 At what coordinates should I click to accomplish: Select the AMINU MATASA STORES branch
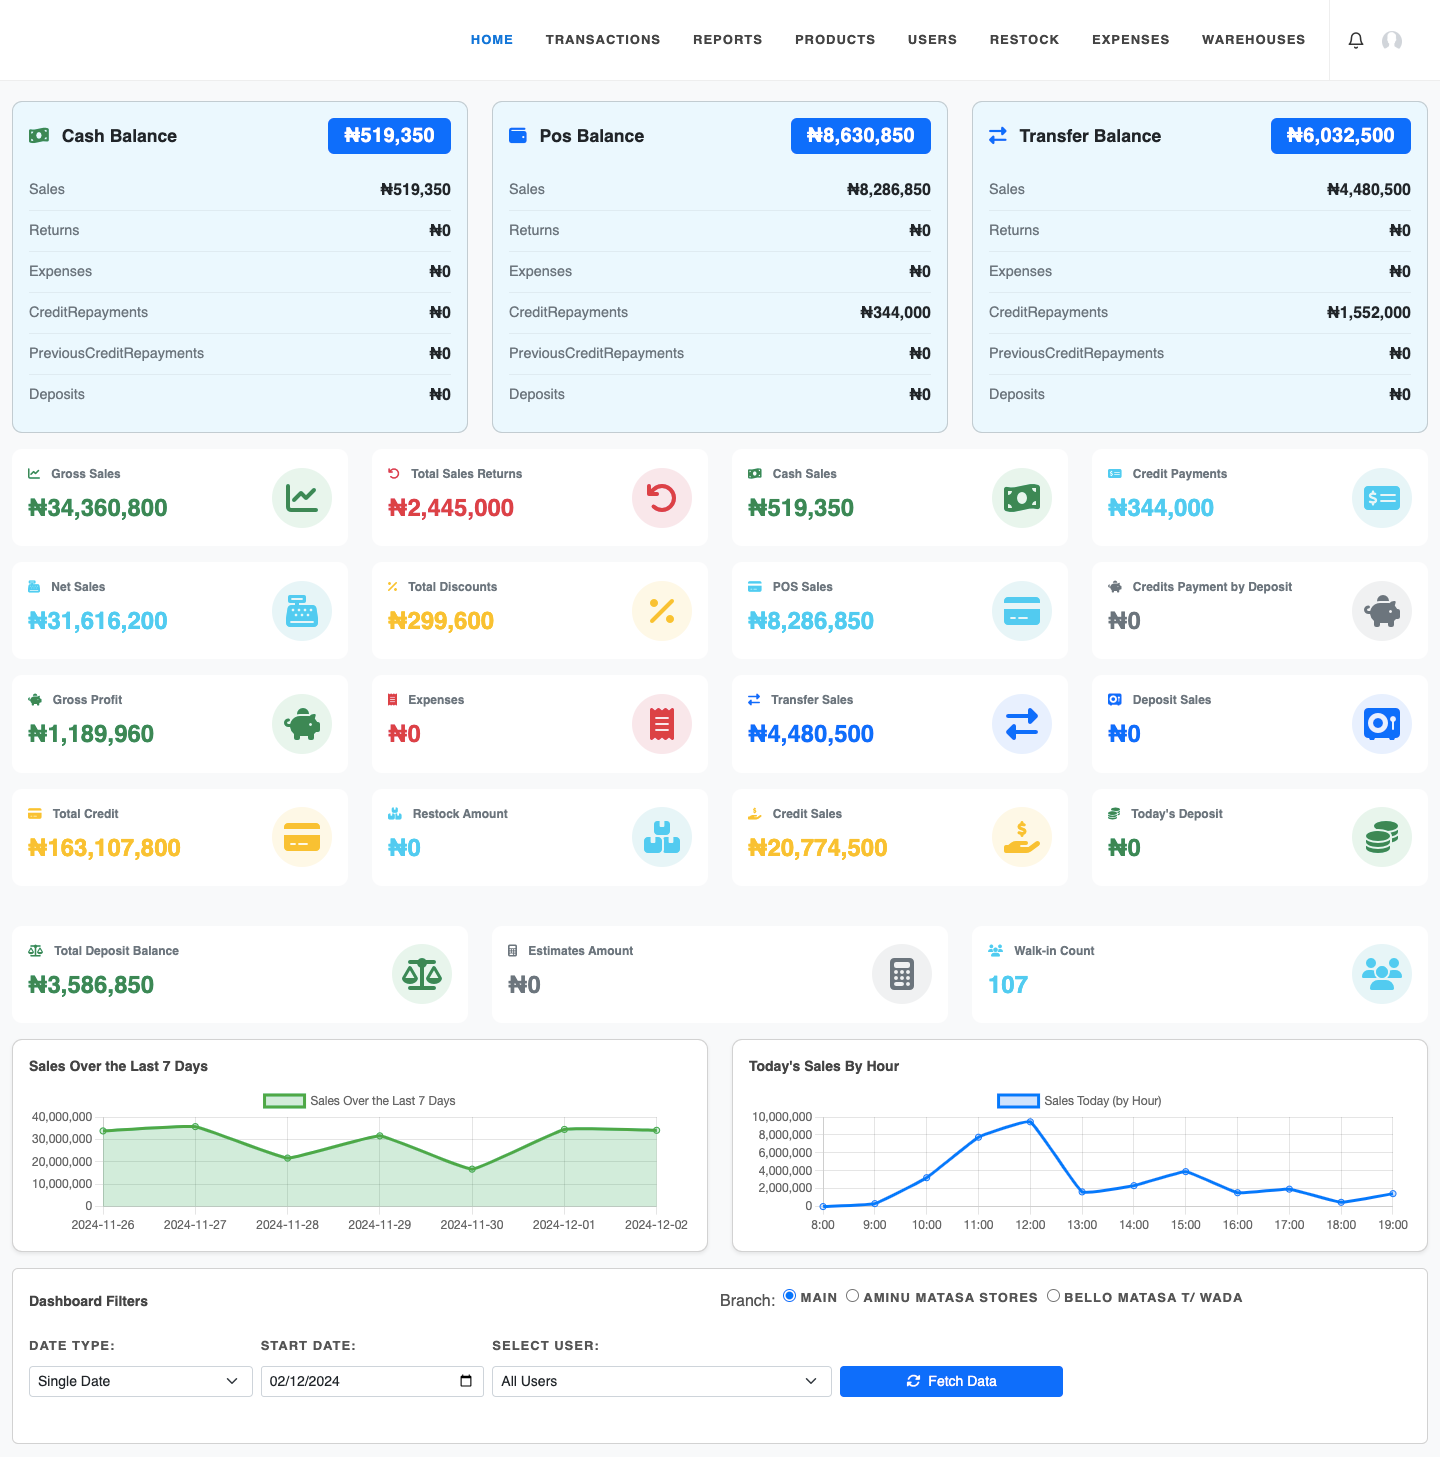[x=853, y=1295]
